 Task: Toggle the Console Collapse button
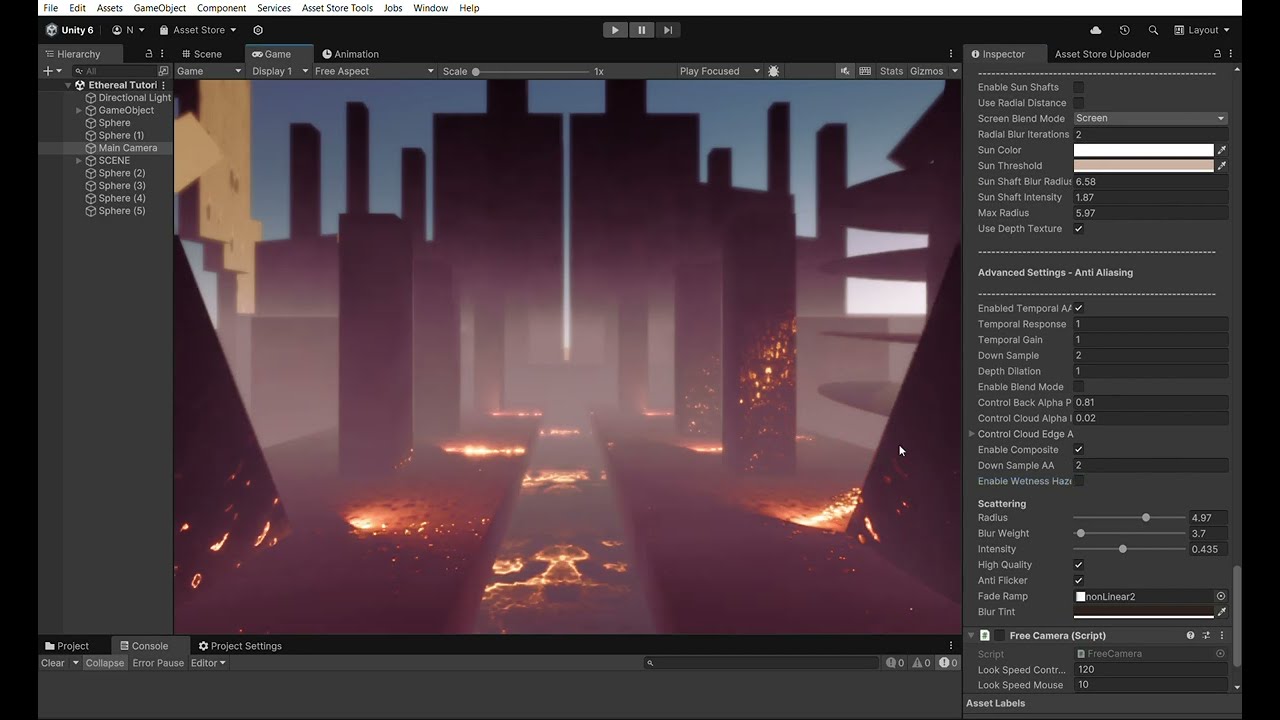tap(105, 663)
